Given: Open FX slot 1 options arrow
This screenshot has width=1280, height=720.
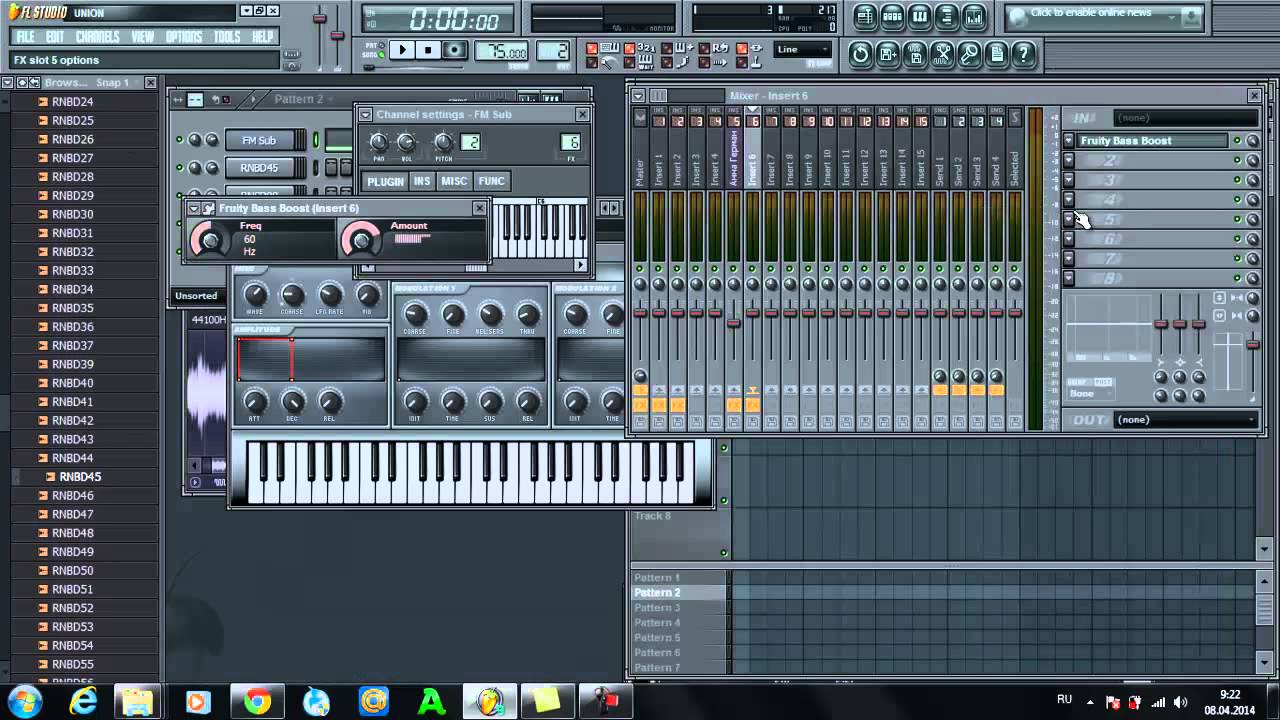Looking at the screenshot, I should point(1068,141).
